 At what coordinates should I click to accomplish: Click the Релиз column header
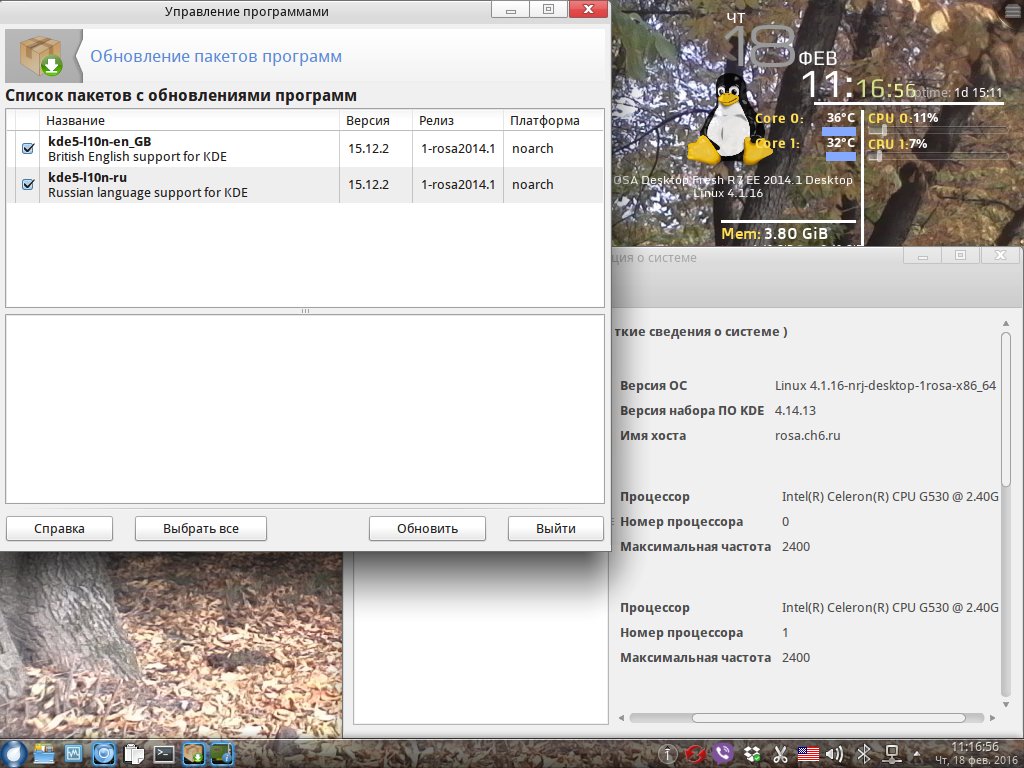coord(457,120)
